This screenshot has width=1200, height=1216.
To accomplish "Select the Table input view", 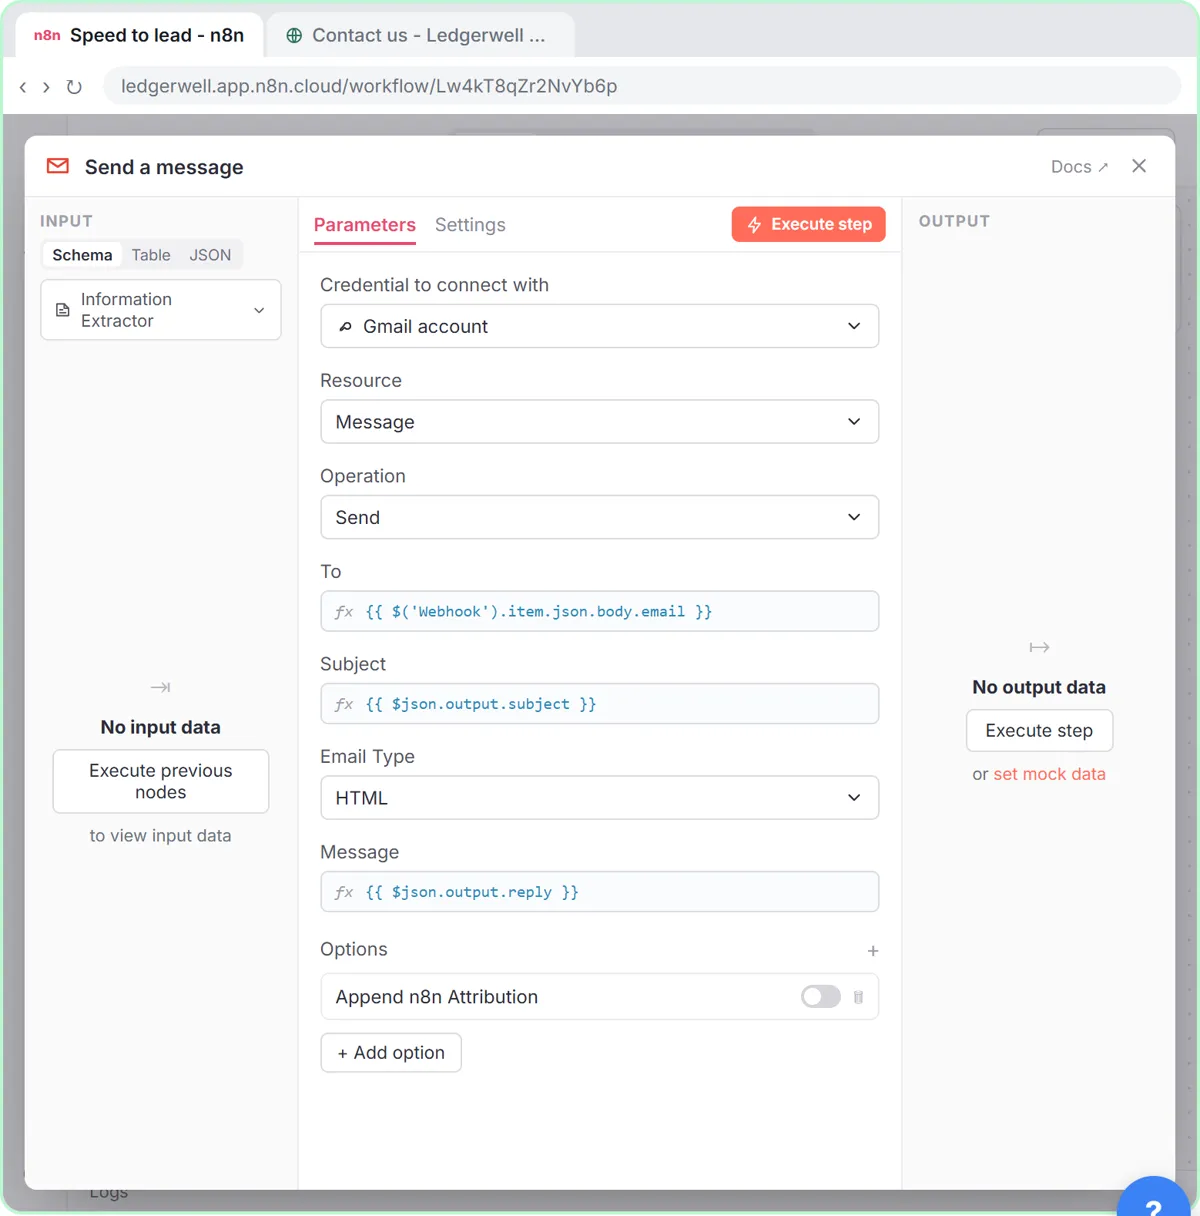I will 151,255.
